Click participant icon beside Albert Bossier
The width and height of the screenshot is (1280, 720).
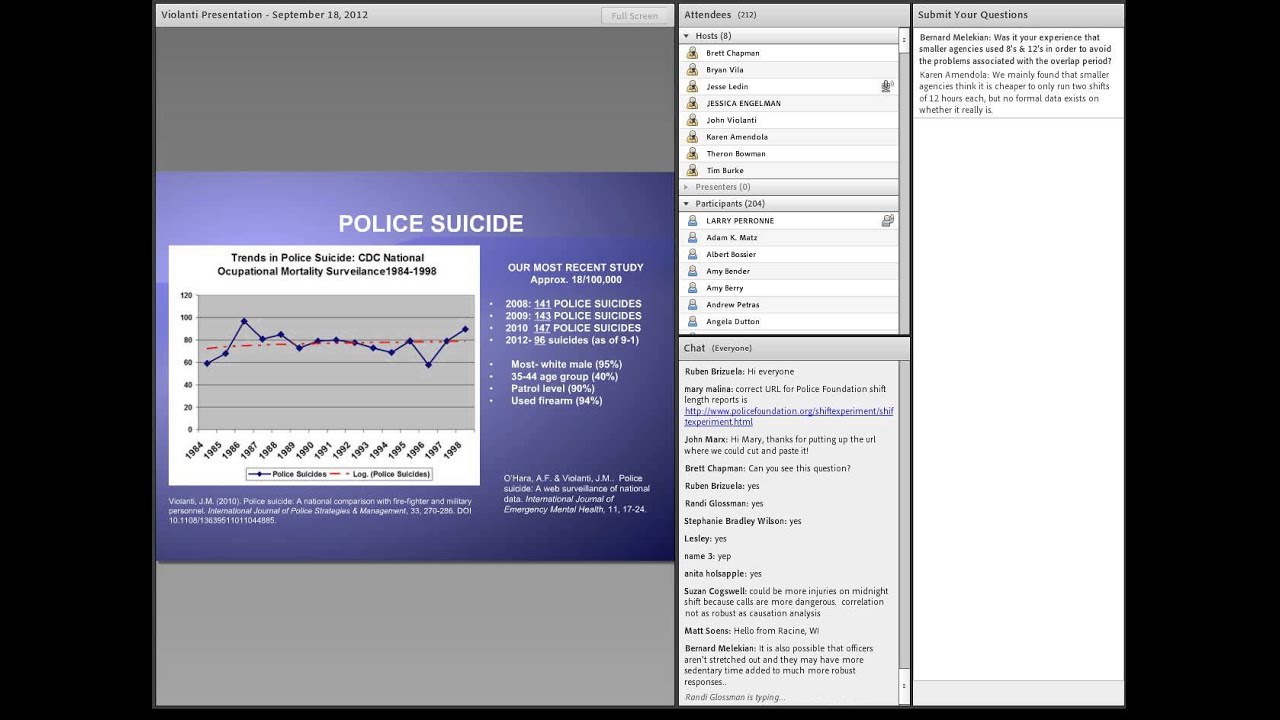point(692,255)
